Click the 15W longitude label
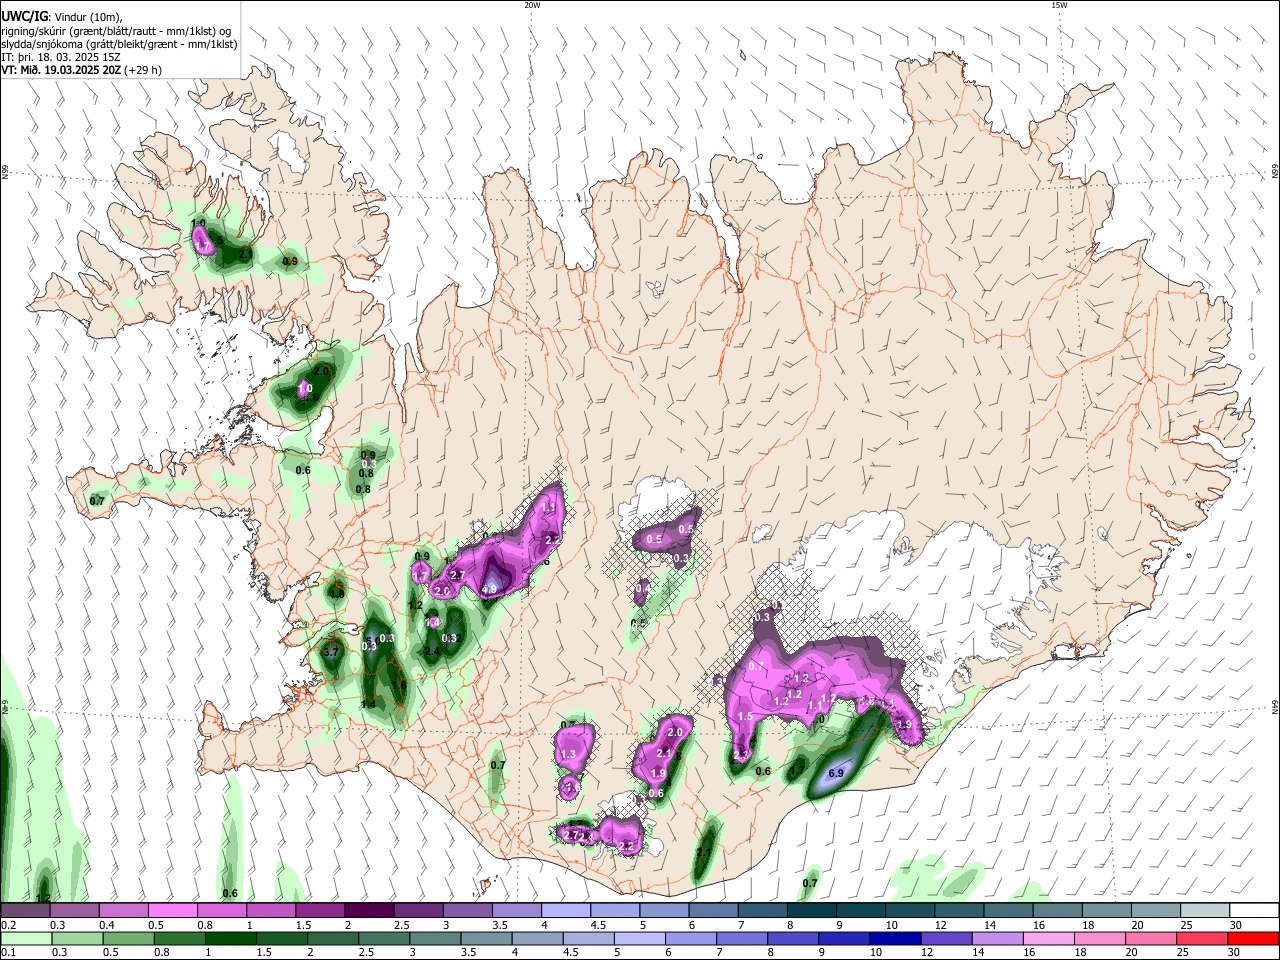Image resolution: width=1280 pixels, height=960 pixels. 1059,5
